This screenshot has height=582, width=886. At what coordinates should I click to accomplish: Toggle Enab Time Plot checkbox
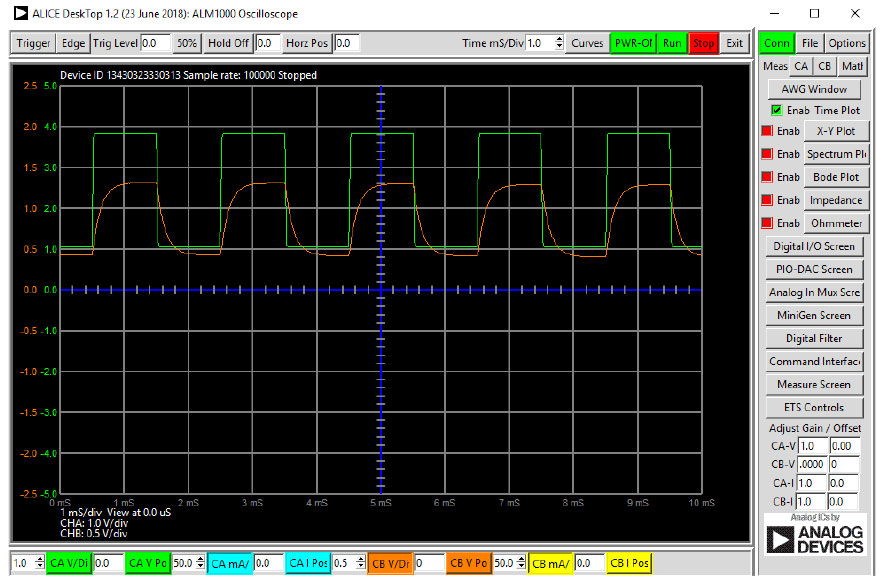[777, 110]
